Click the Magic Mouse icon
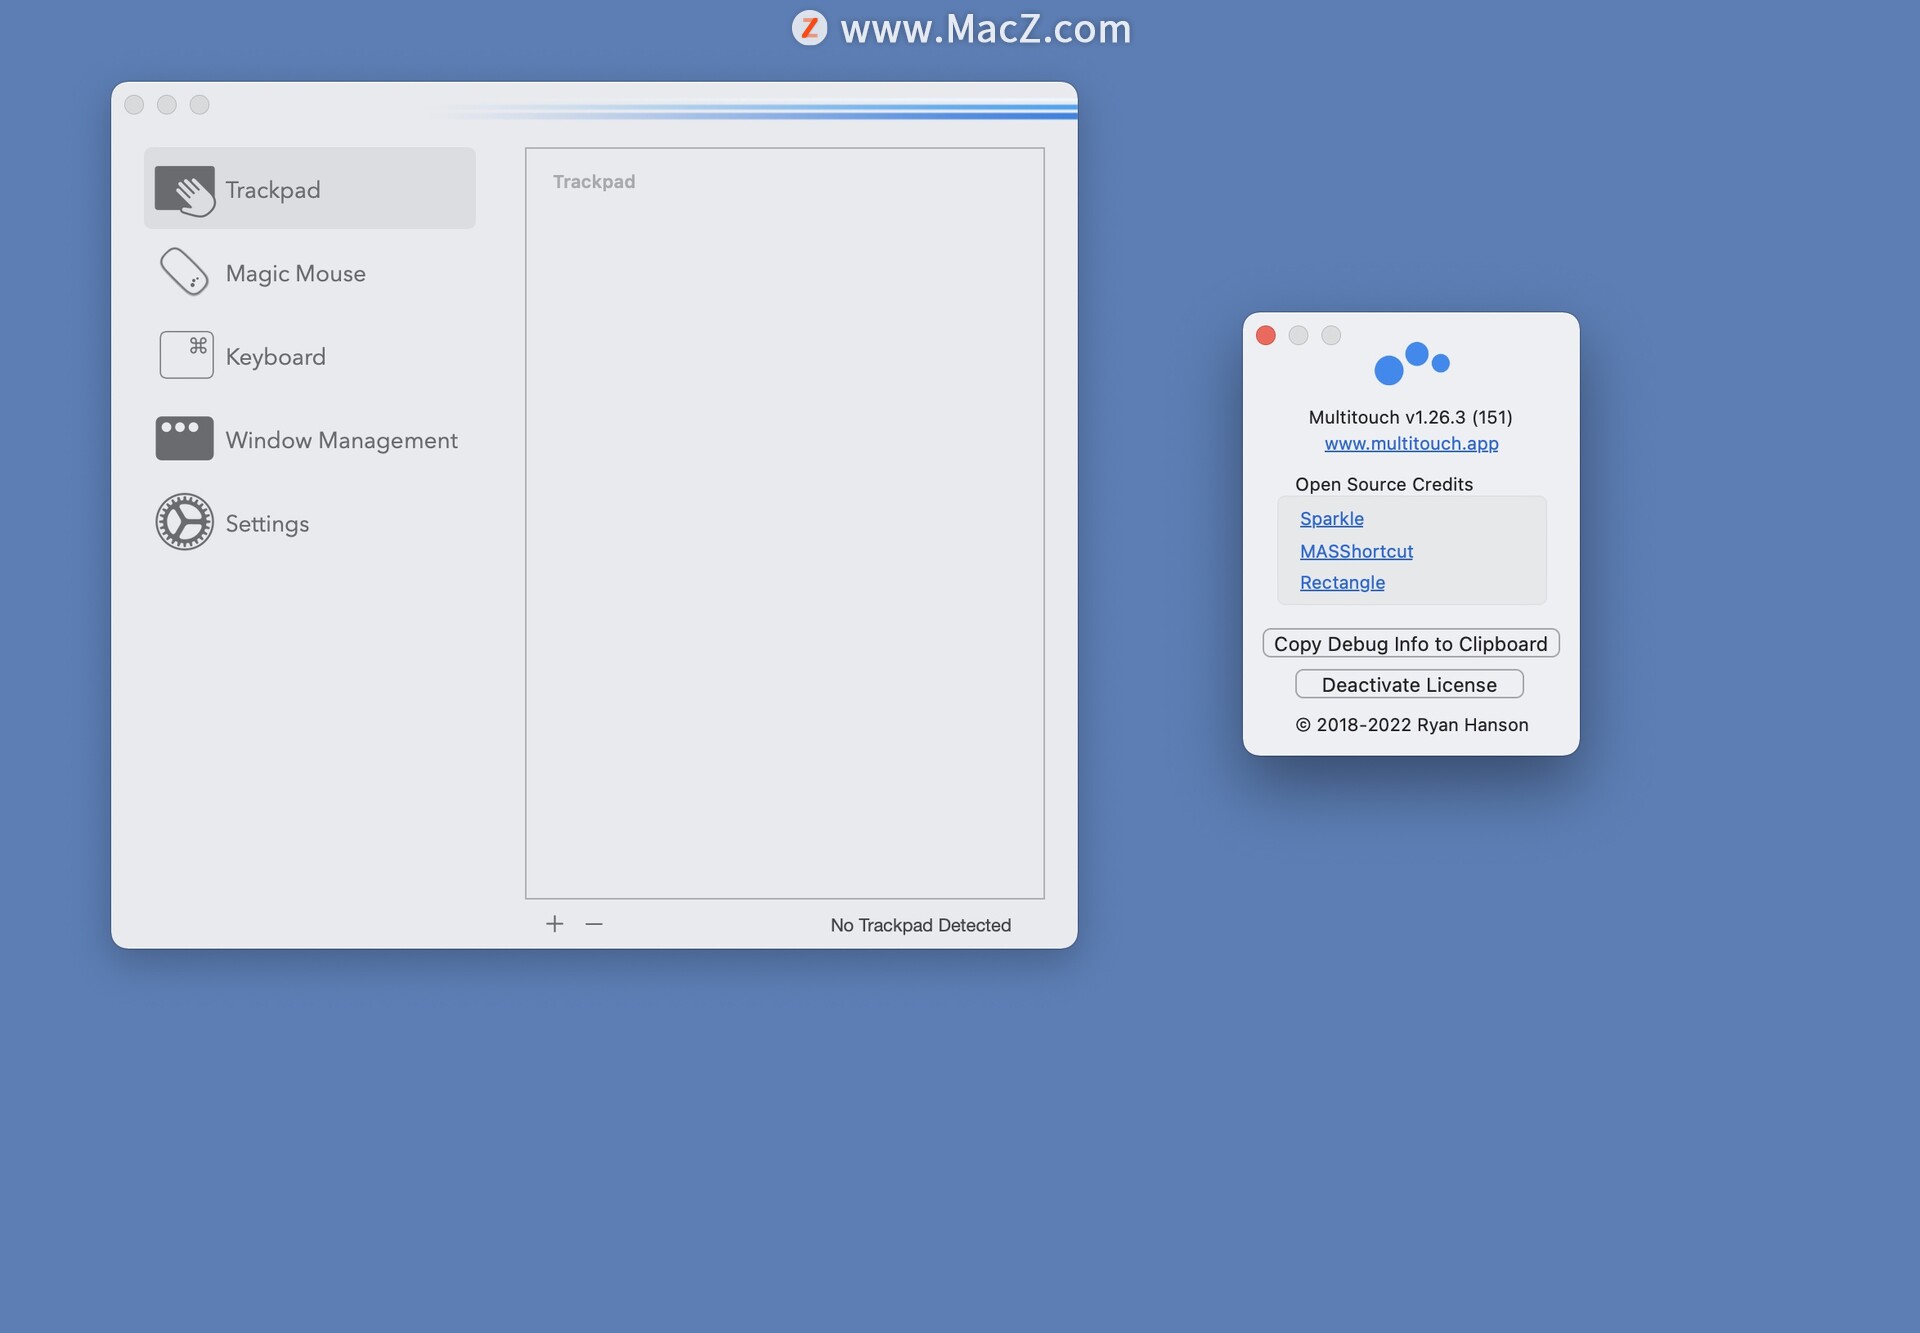The width and height of the screenshot is (1920, 1333). click(185, 272)
